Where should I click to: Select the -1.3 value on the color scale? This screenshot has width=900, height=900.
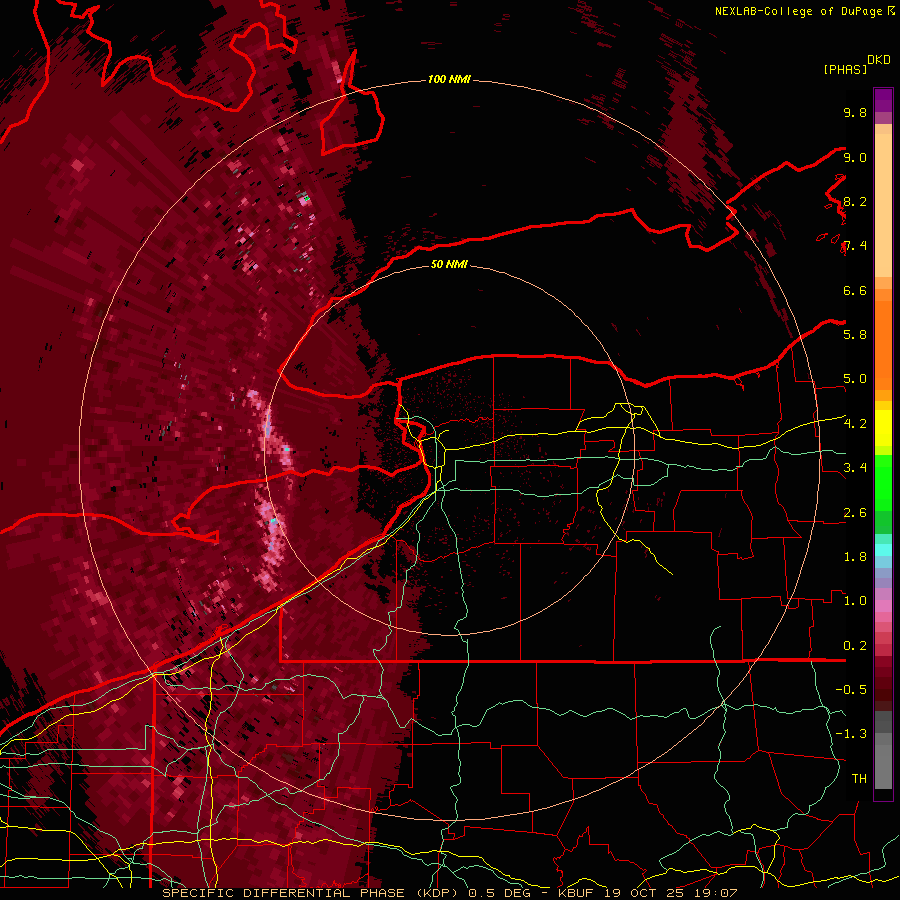[x=851, y=734]
